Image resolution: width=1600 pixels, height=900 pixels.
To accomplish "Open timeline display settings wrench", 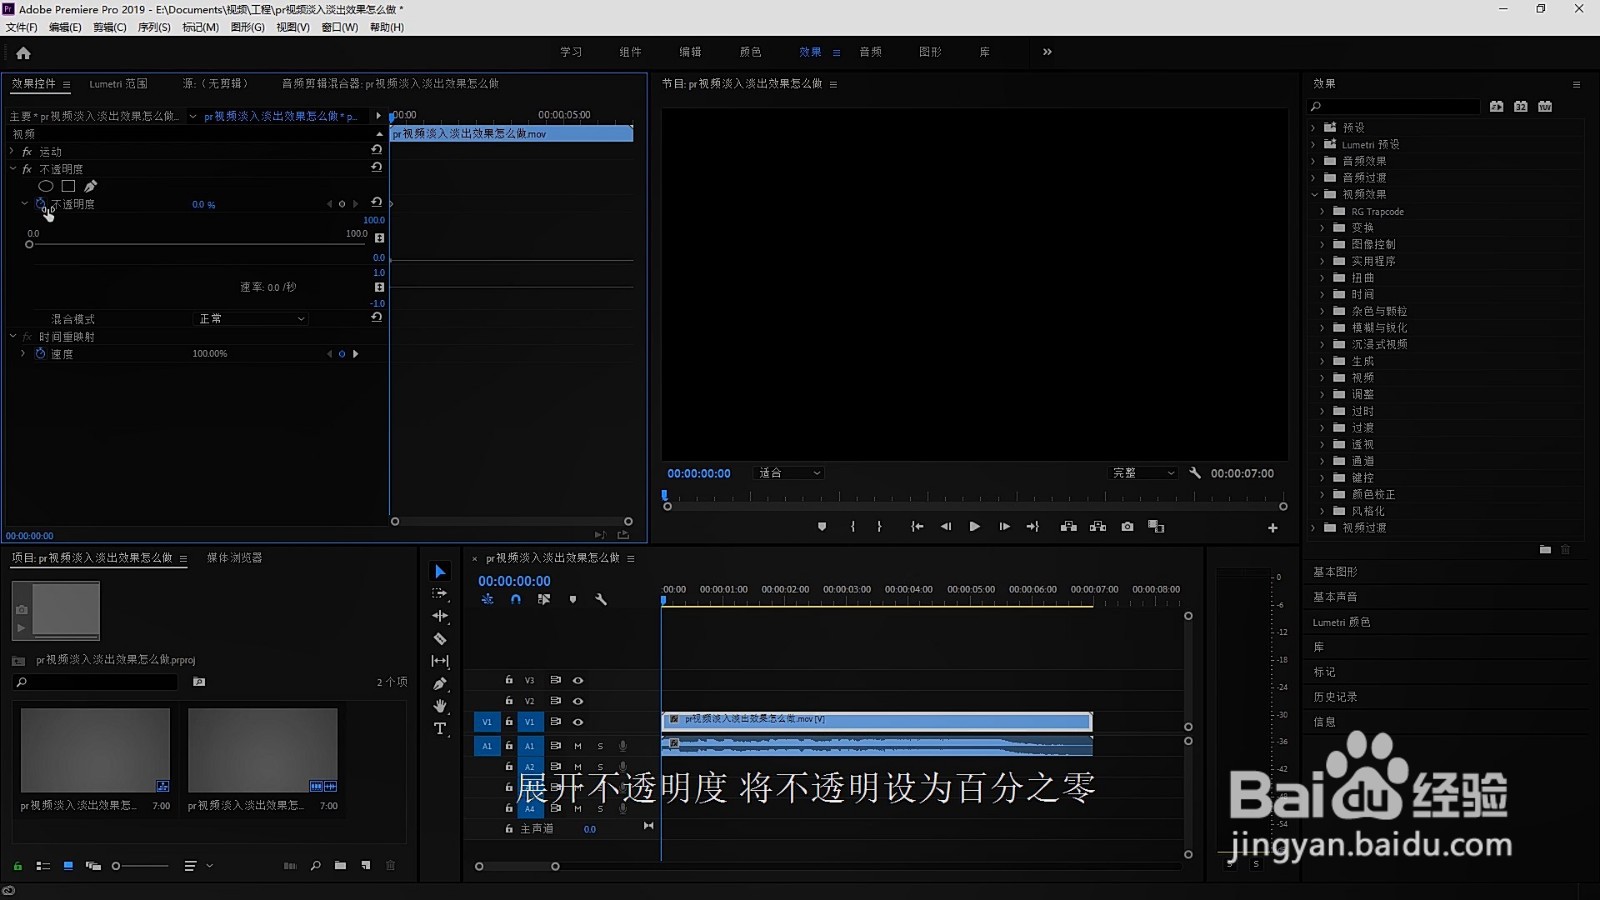I will pyautogui.click(x=601, y=600).
